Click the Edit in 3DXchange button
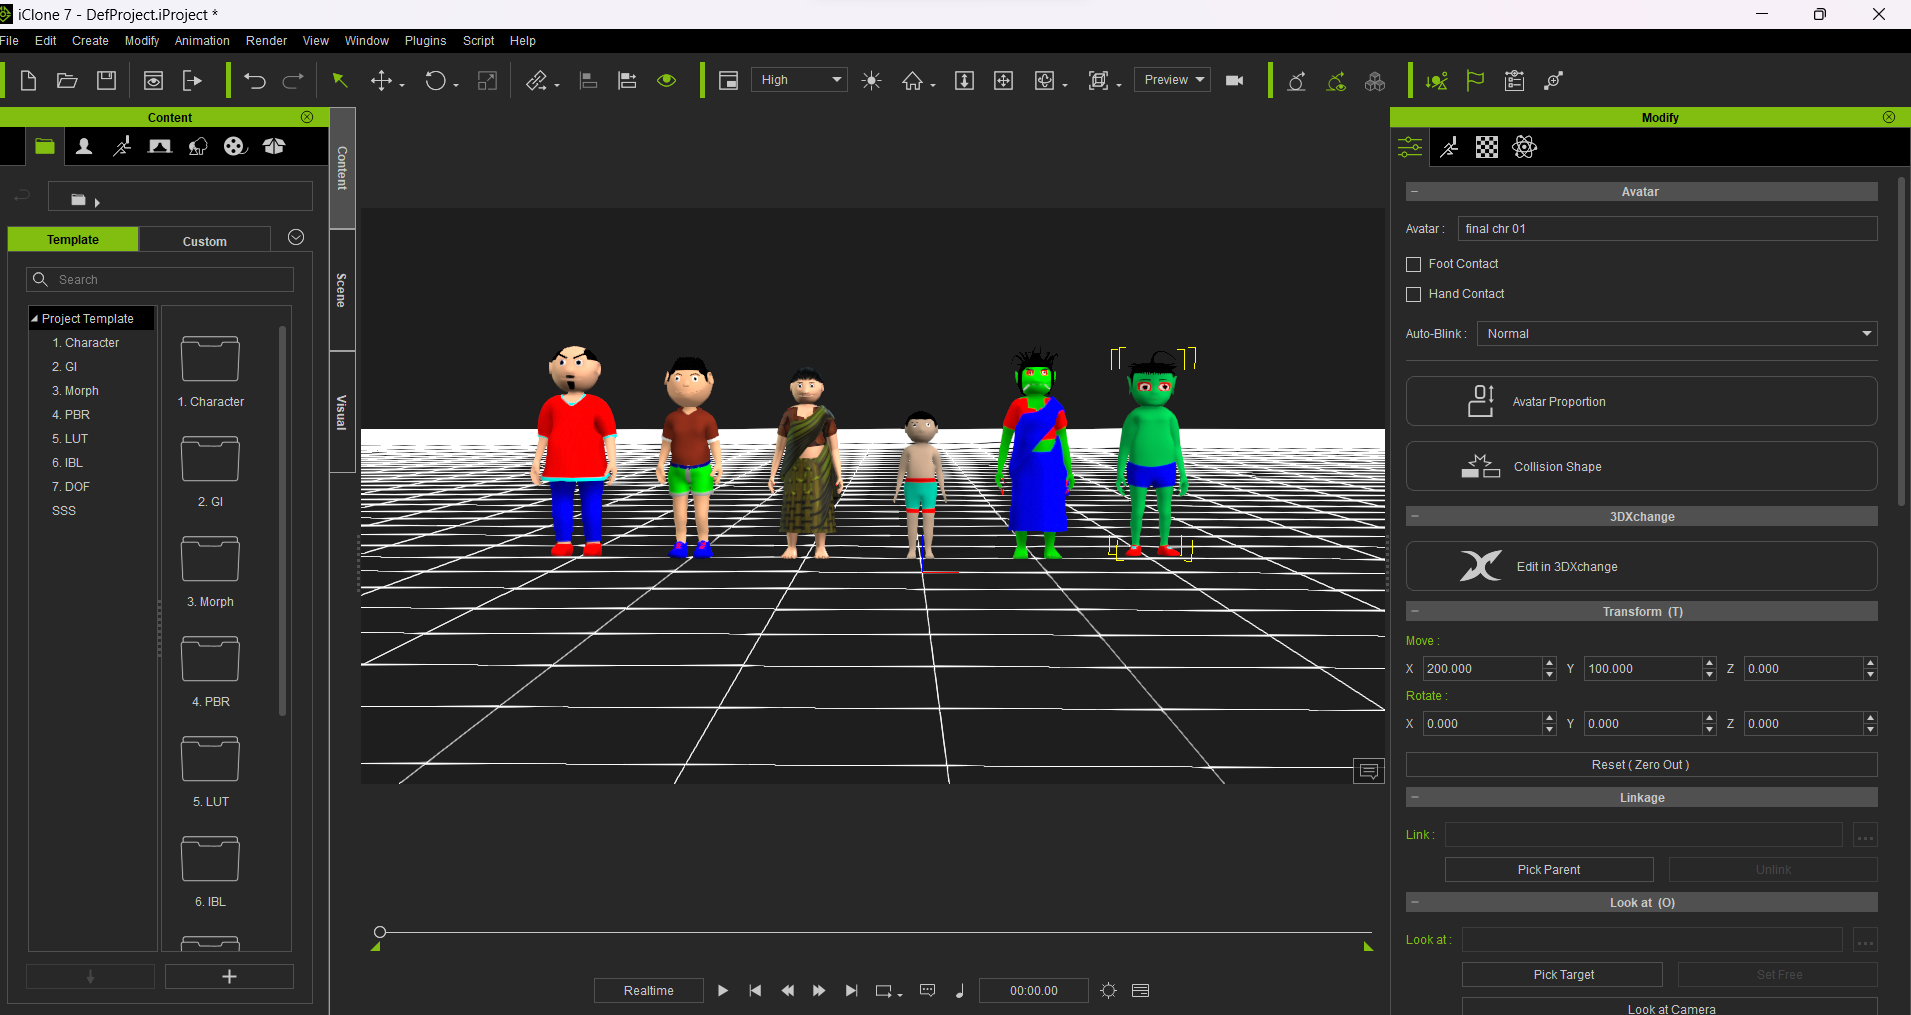This screenshot has width=1911, height=1015. click(x=1641, y=566)
